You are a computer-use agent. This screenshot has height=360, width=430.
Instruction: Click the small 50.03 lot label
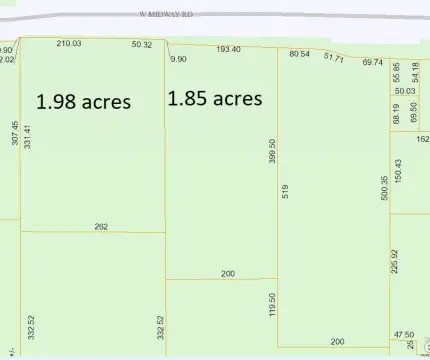point(405,91)
